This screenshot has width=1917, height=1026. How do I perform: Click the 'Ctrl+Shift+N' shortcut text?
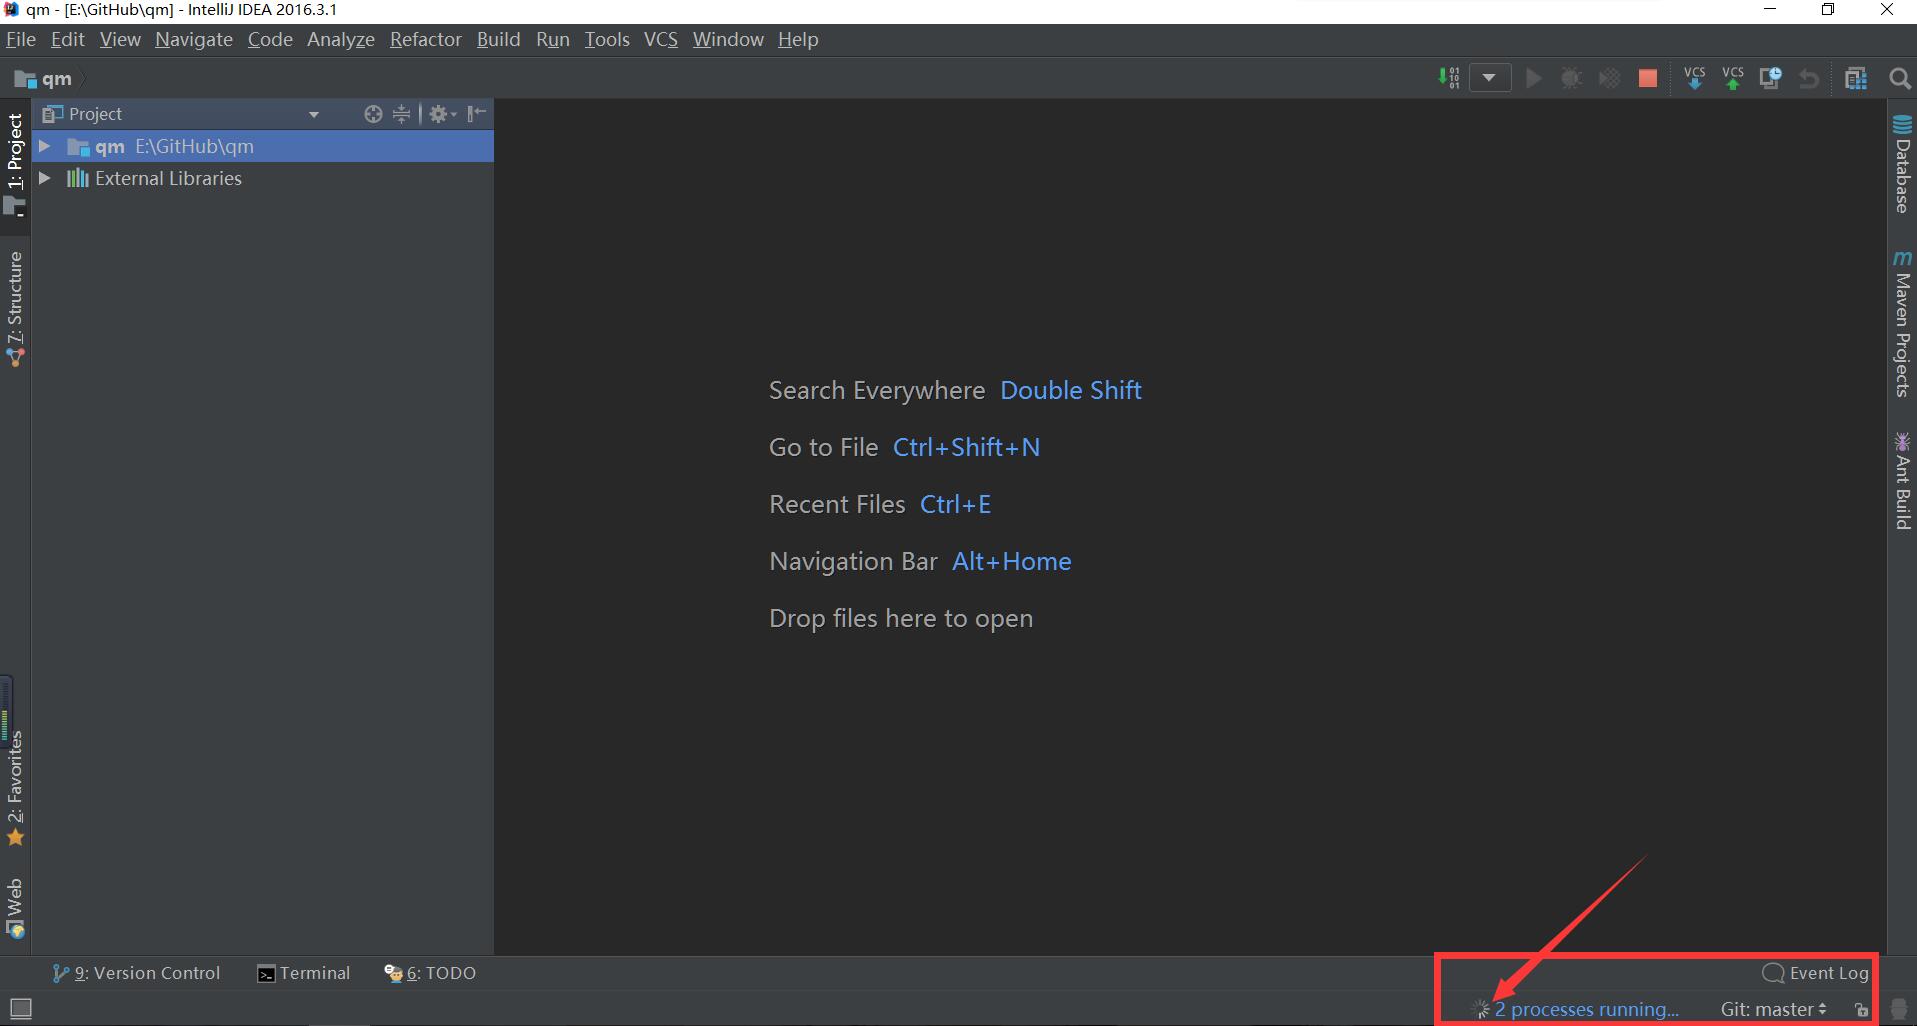966,447
